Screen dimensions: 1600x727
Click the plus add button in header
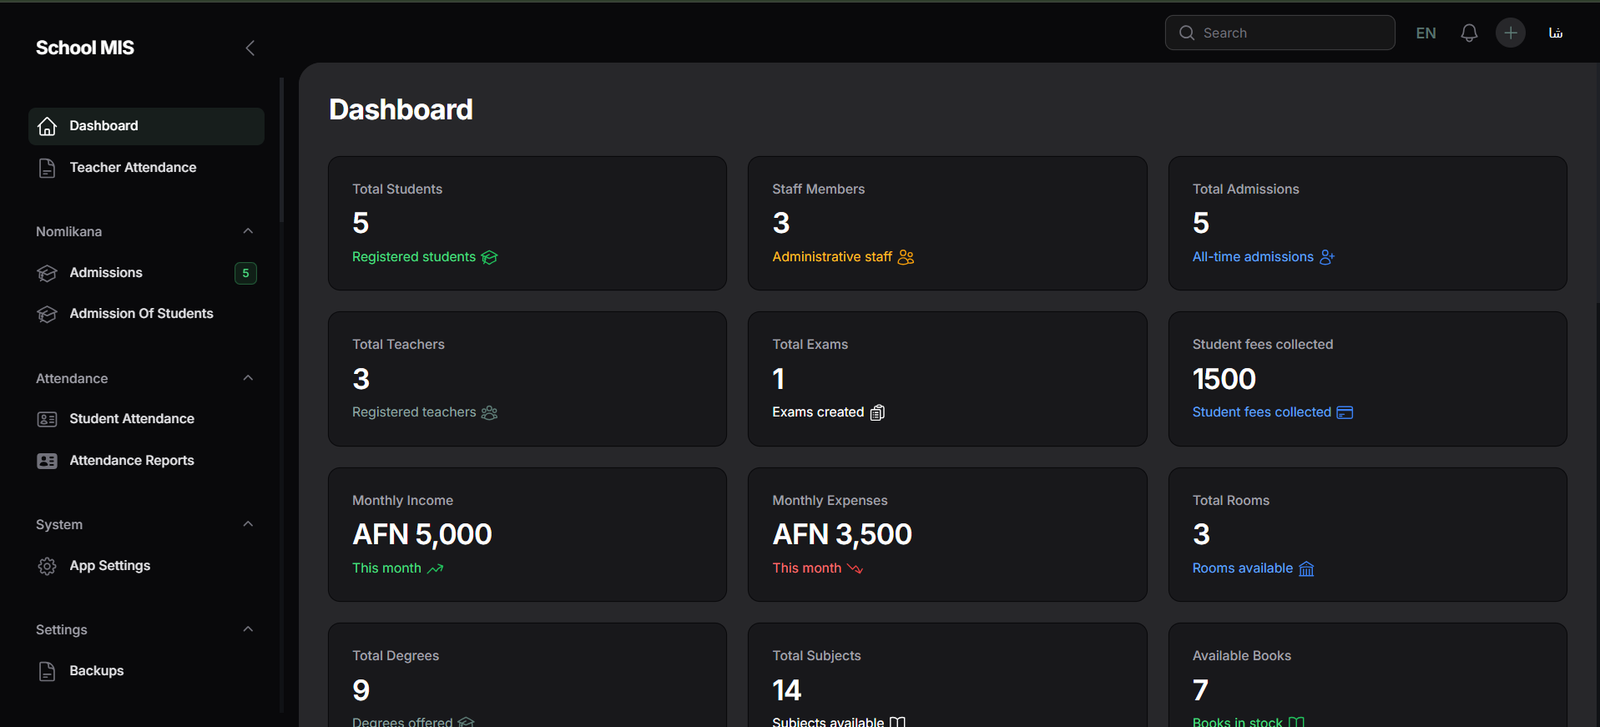click(x=1510, y=33)
